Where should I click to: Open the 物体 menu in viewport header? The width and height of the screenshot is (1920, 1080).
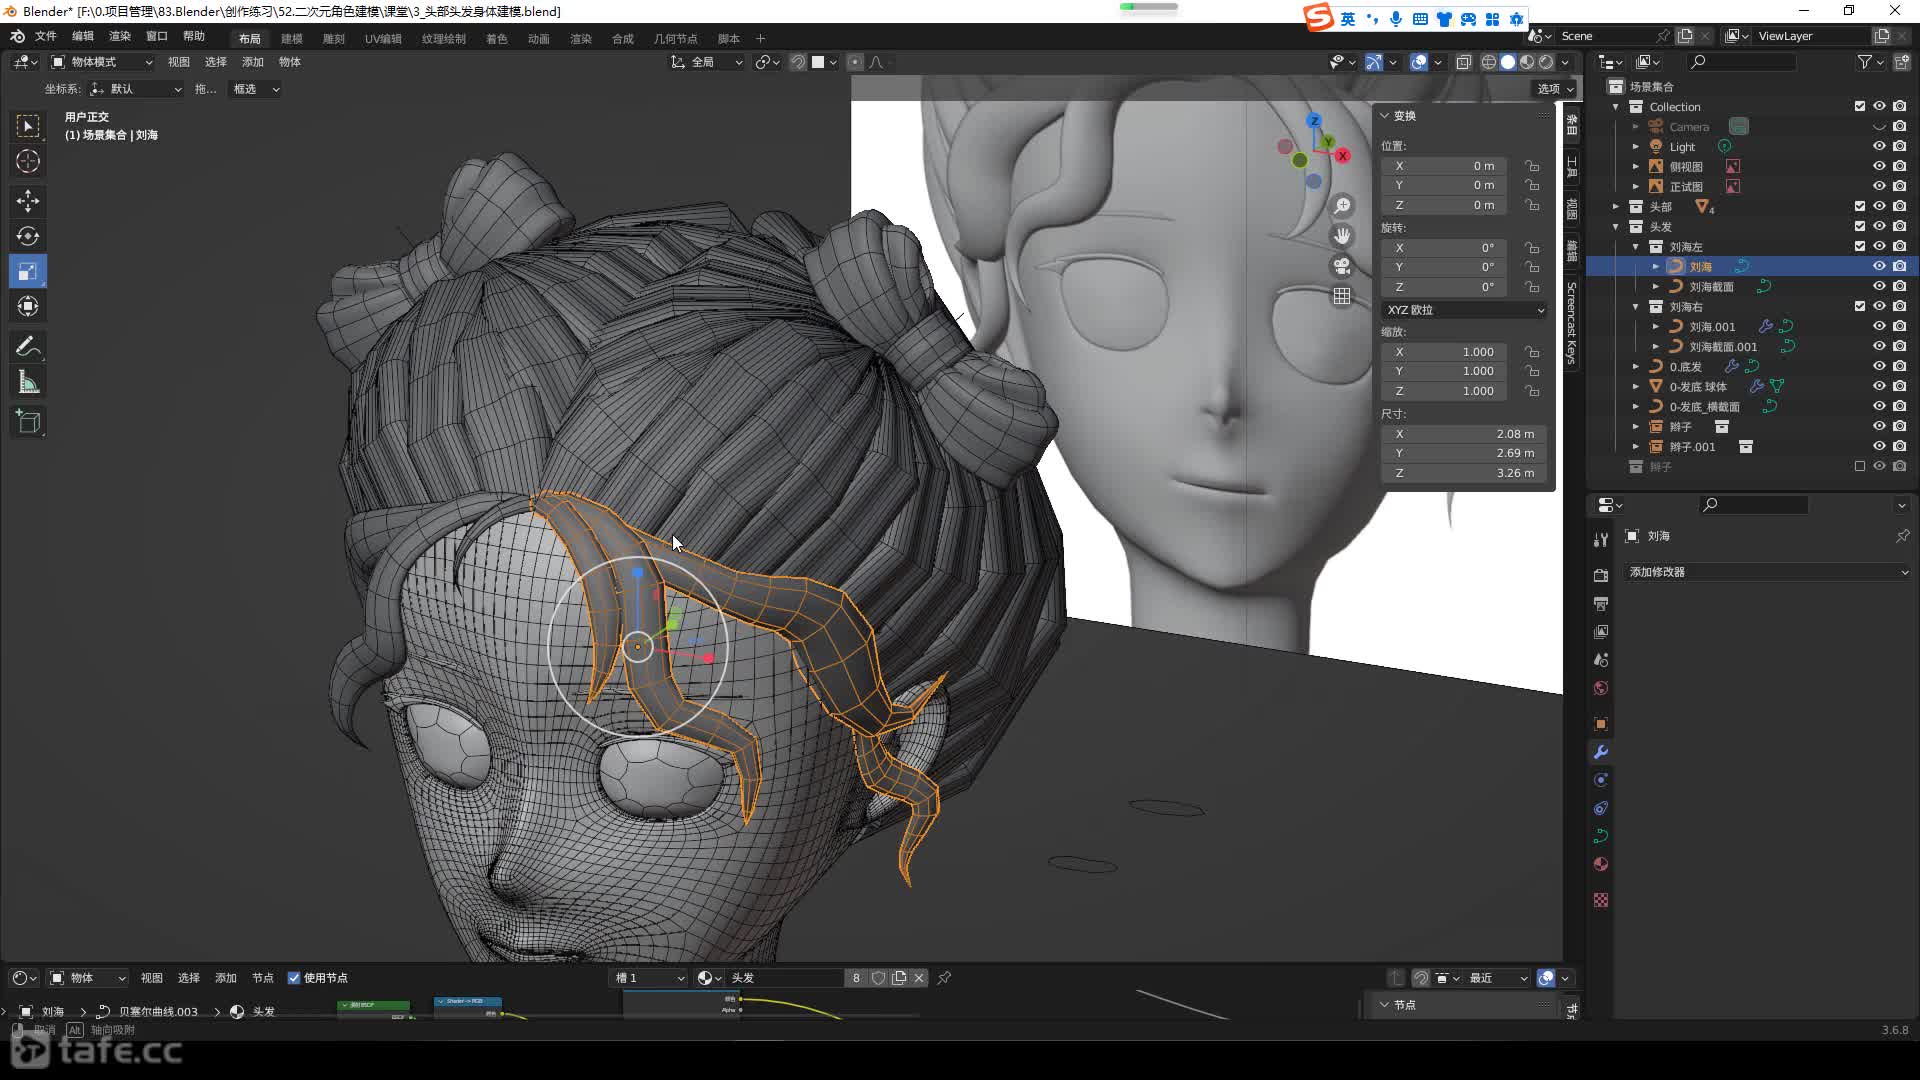(x=290, y=62)
